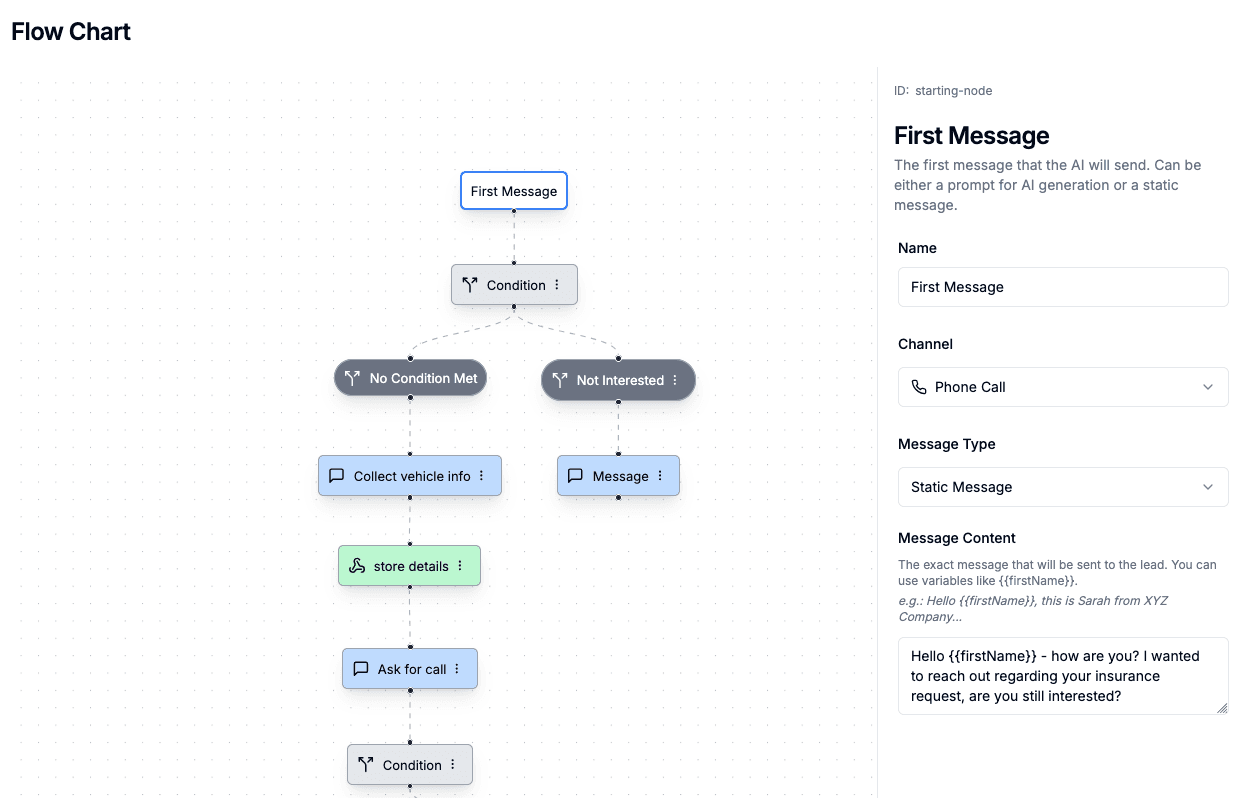Expand the options menu on Not Interested branch
The height and width of the screenshot is (798, 1259).
tap(676, 380)
